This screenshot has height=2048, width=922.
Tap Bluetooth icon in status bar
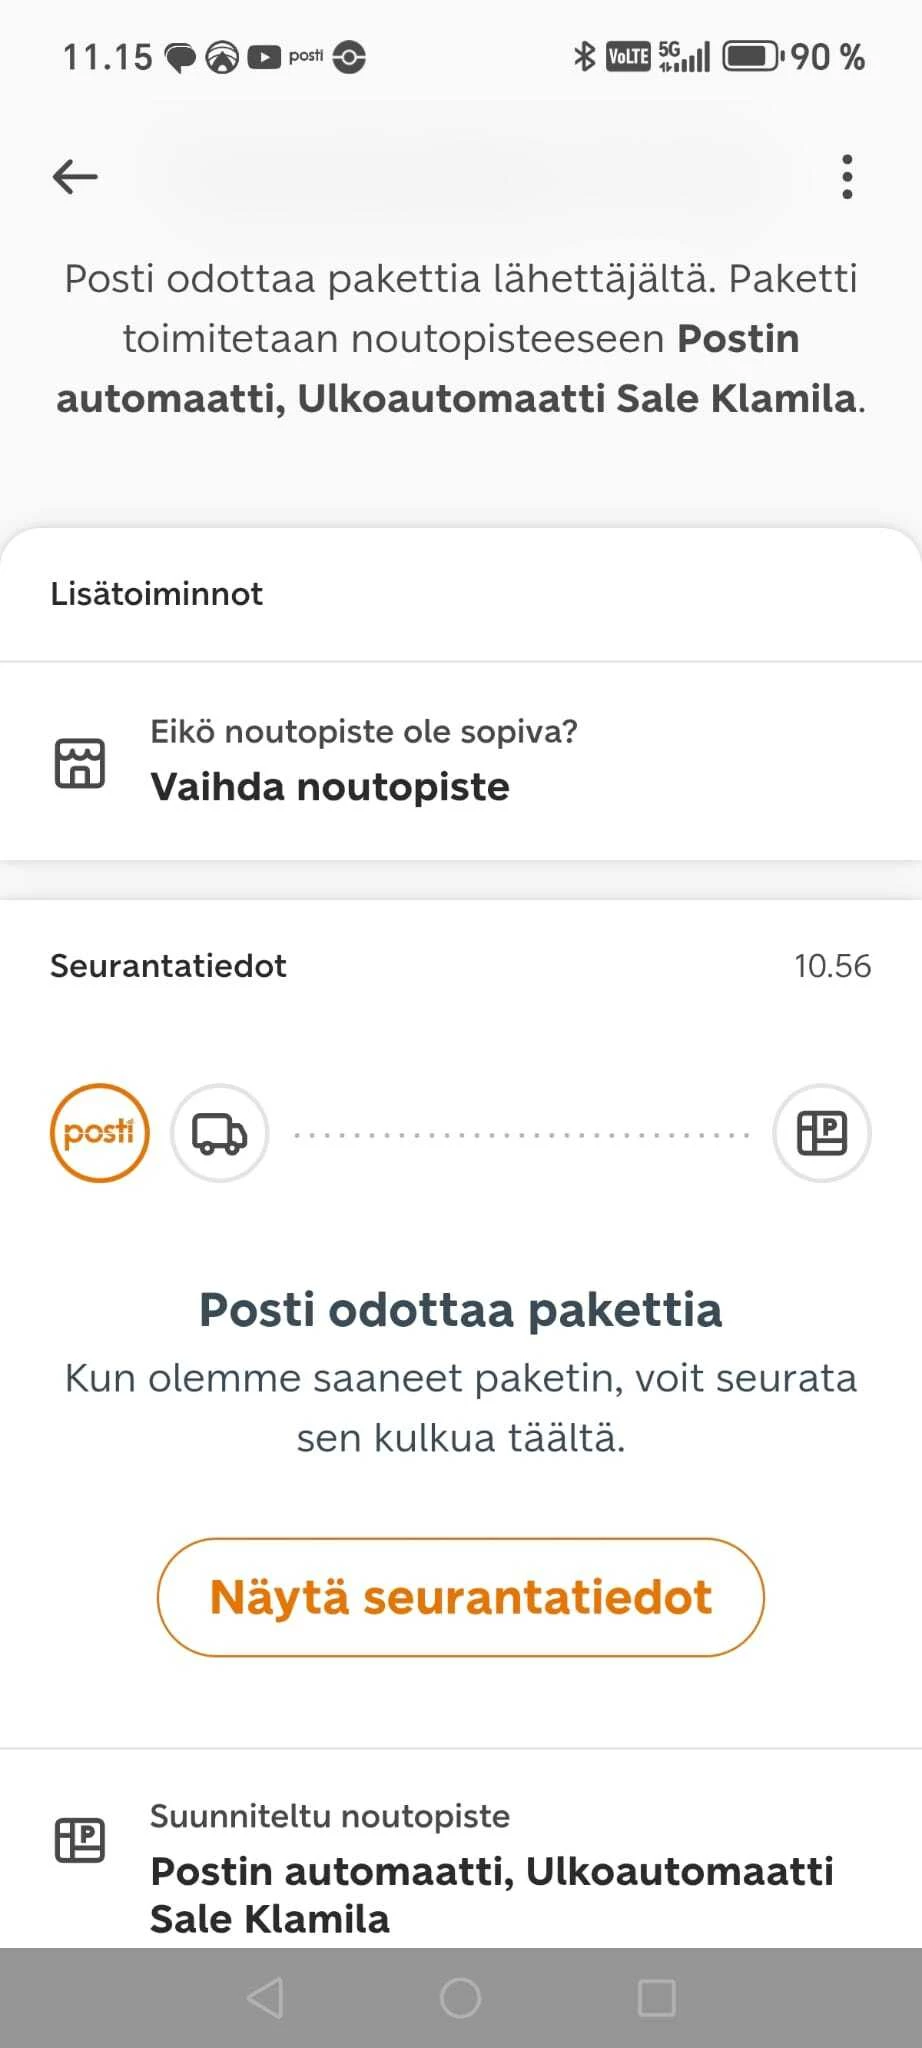click(584, 57)
